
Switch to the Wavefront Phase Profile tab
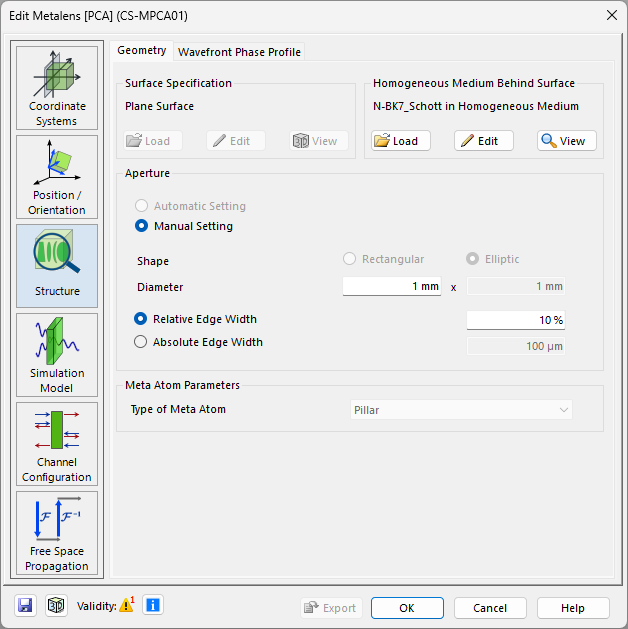239,52
